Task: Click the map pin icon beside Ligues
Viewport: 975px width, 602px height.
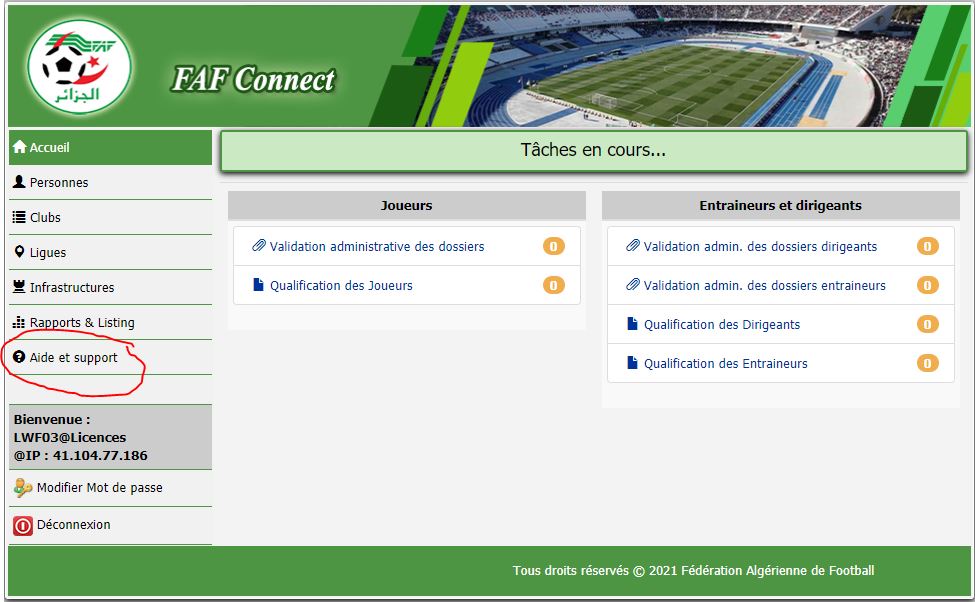Action: coord(19,252)
